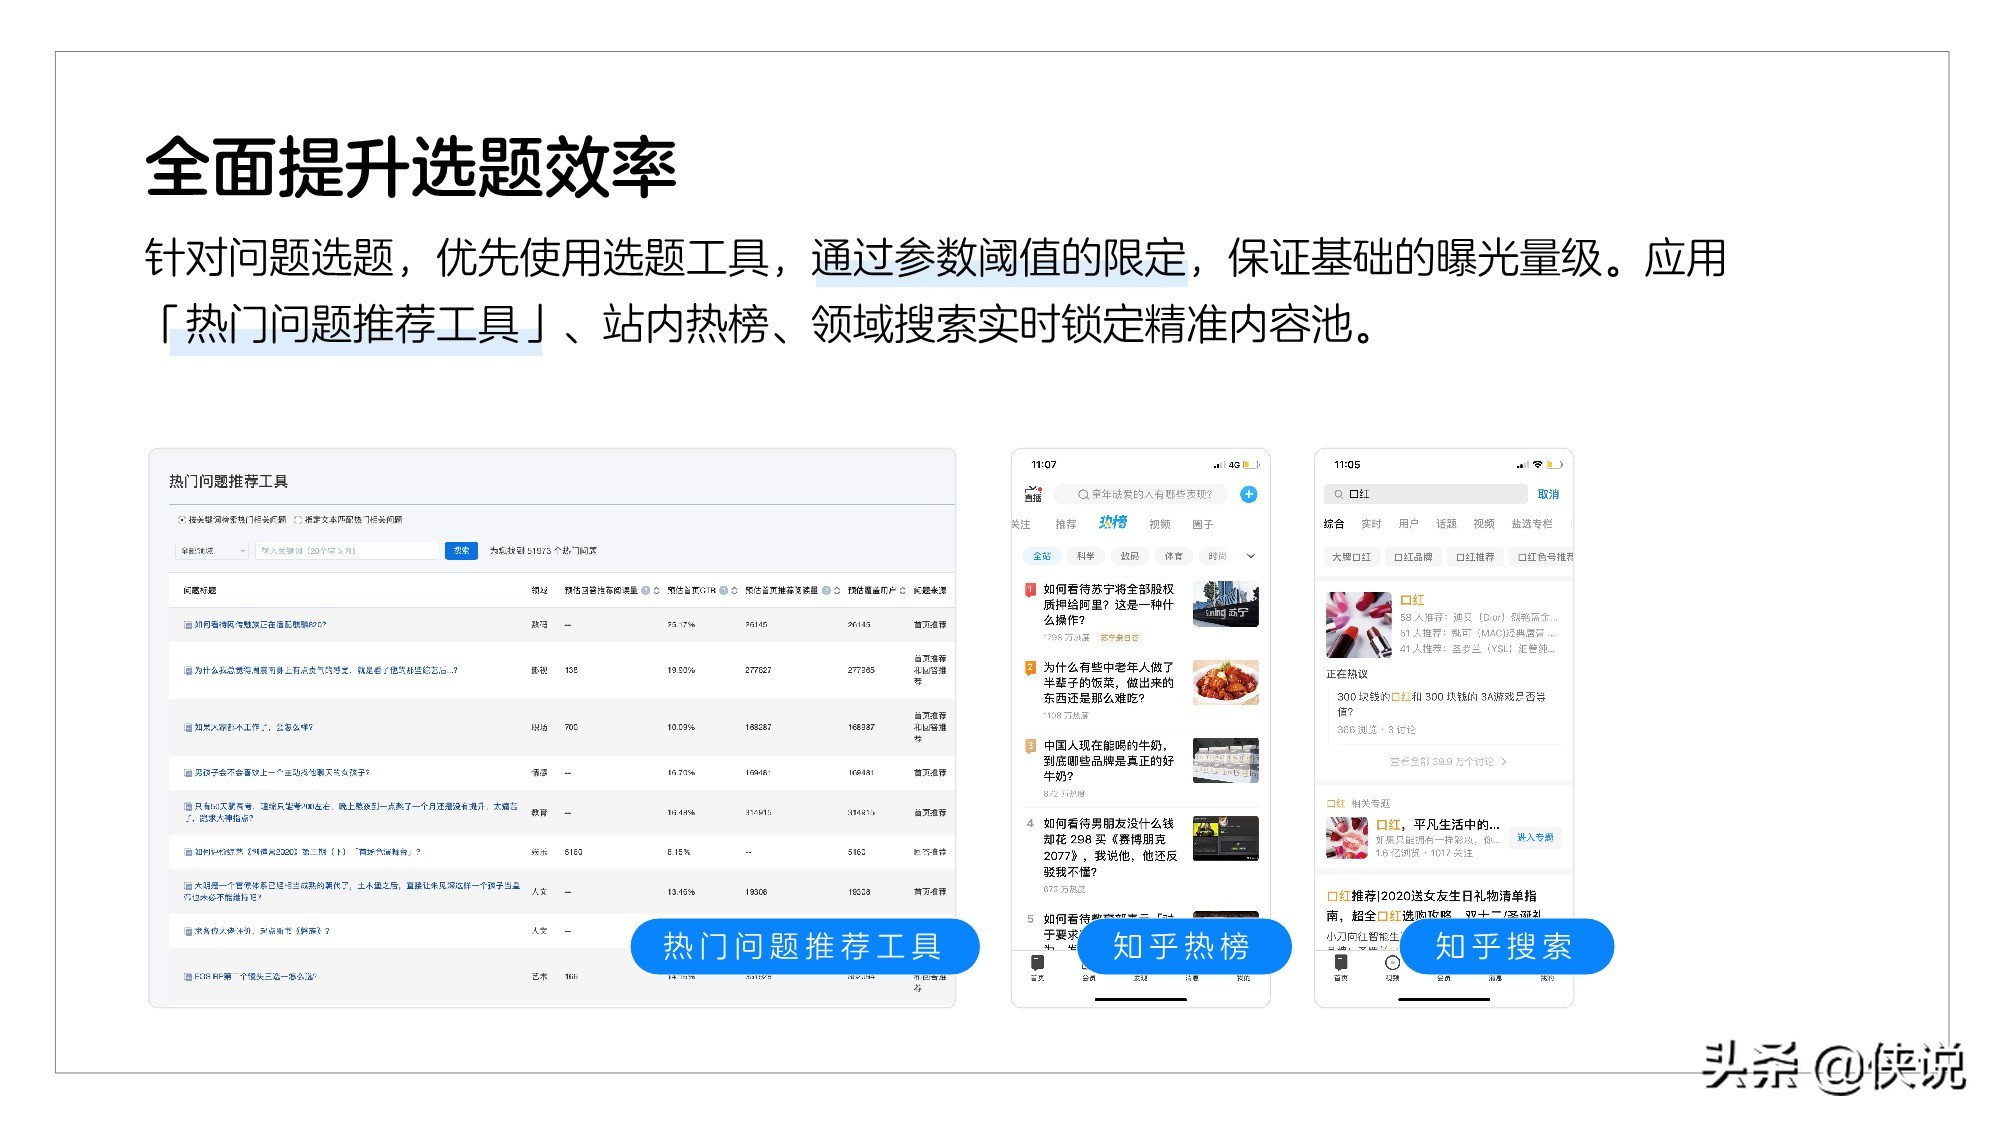Open the Cyberpunk 2077 question thumbnail
The height and width of the screenshot is (1125, 2000).
(x=1226, y=839)
